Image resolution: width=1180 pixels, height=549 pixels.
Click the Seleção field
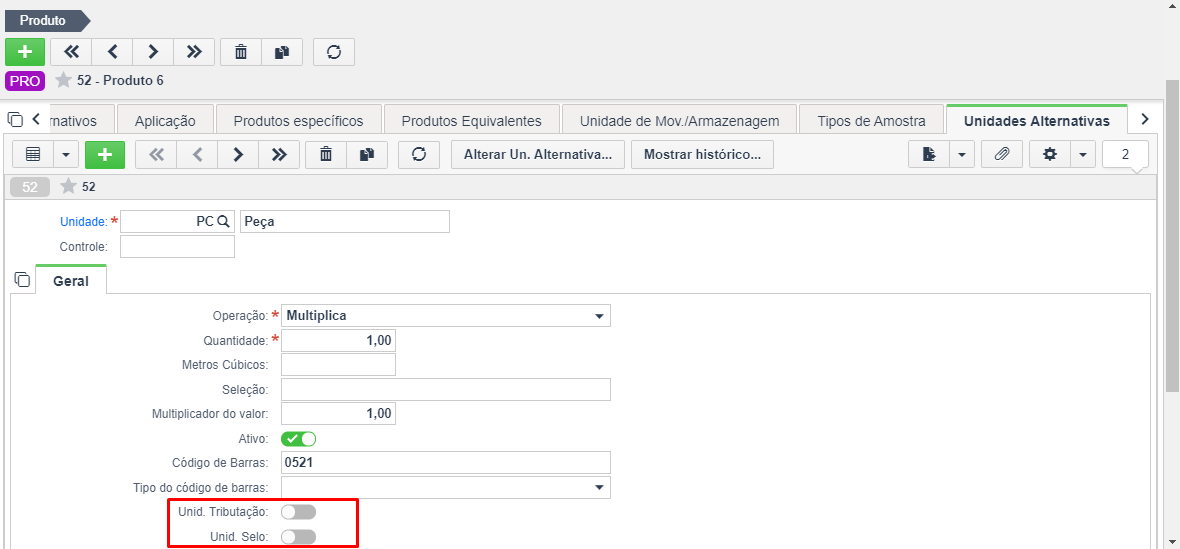[446, 390]
